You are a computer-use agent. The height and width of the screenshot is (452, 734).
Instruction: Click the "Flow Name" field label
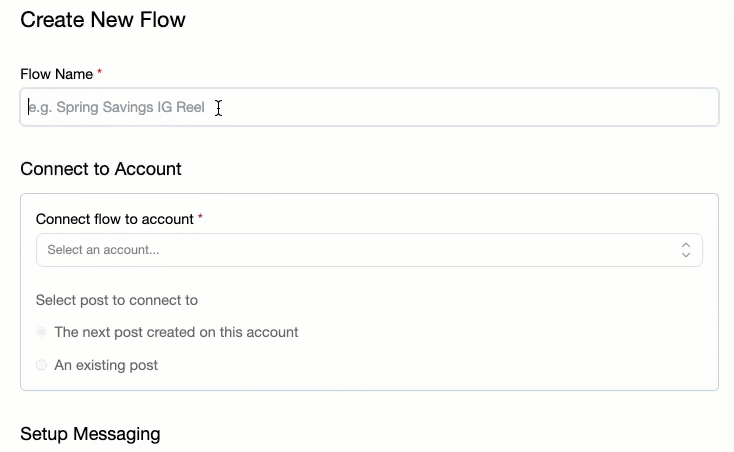(56, 74)
